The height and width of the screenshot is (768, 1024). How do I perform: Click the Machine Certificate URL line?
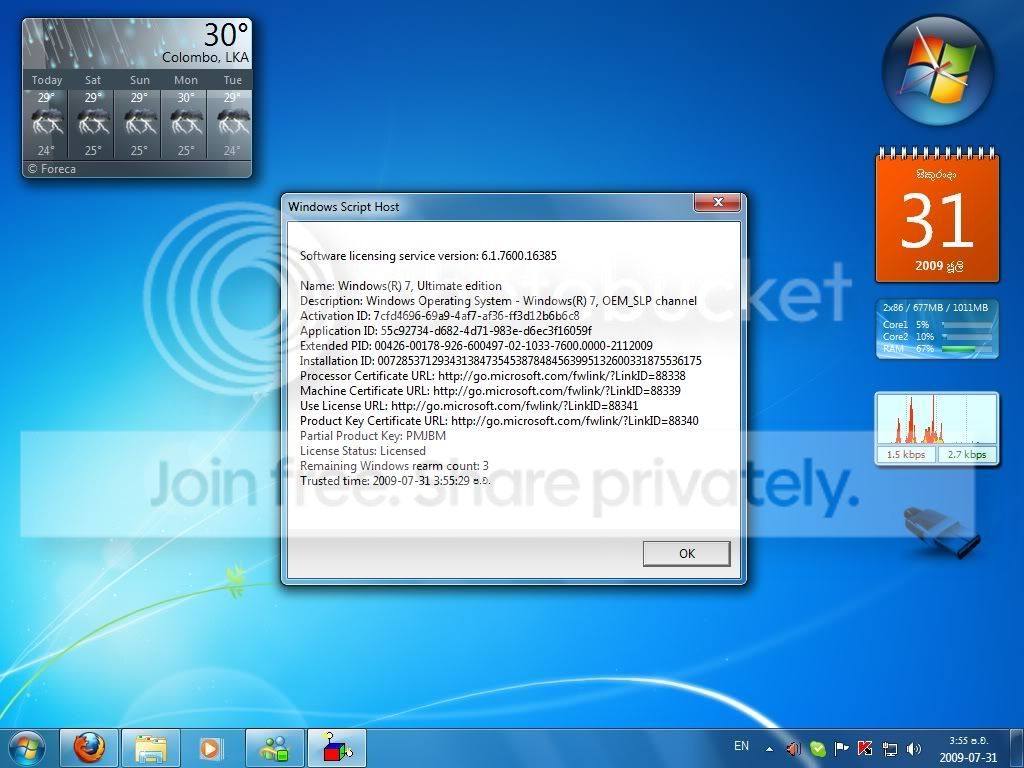[490, 391]
